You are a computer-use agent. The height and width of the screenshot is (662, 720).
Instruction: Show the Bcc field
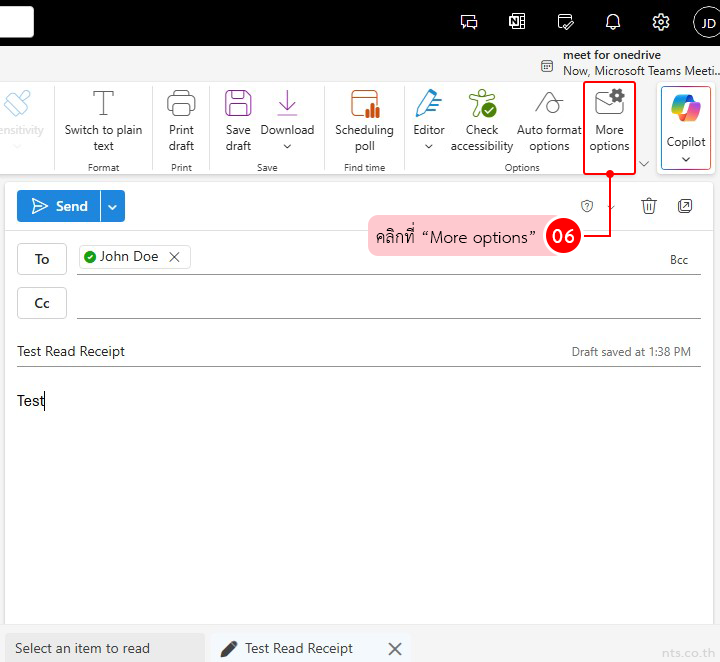pos(678,260)
